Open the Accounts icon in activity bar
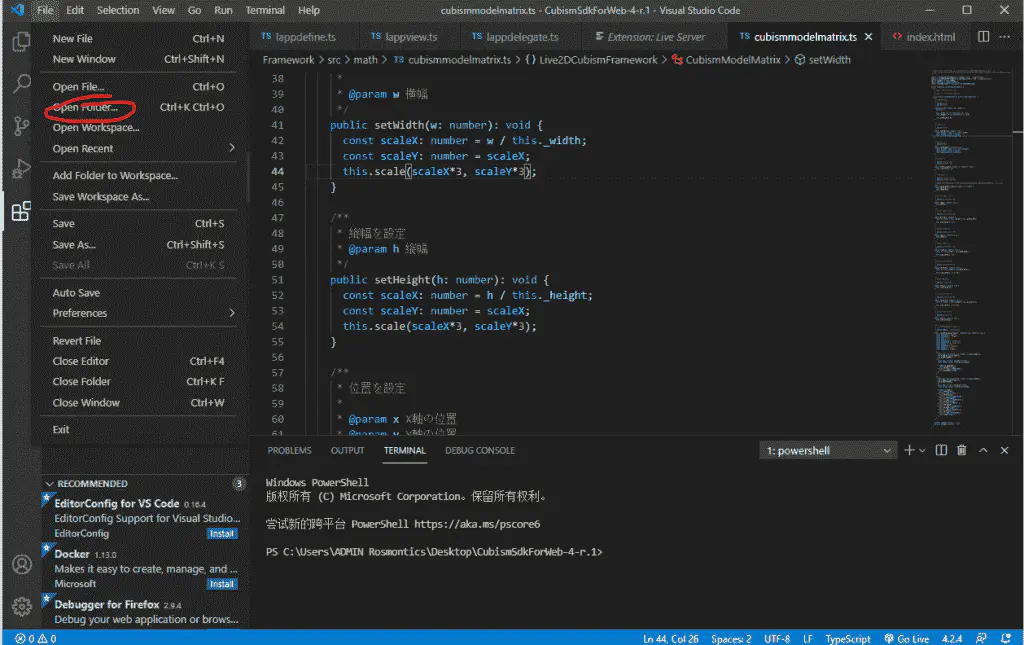Image resolution: width=1024 pixels, height=645 pixels. [22, 564]
